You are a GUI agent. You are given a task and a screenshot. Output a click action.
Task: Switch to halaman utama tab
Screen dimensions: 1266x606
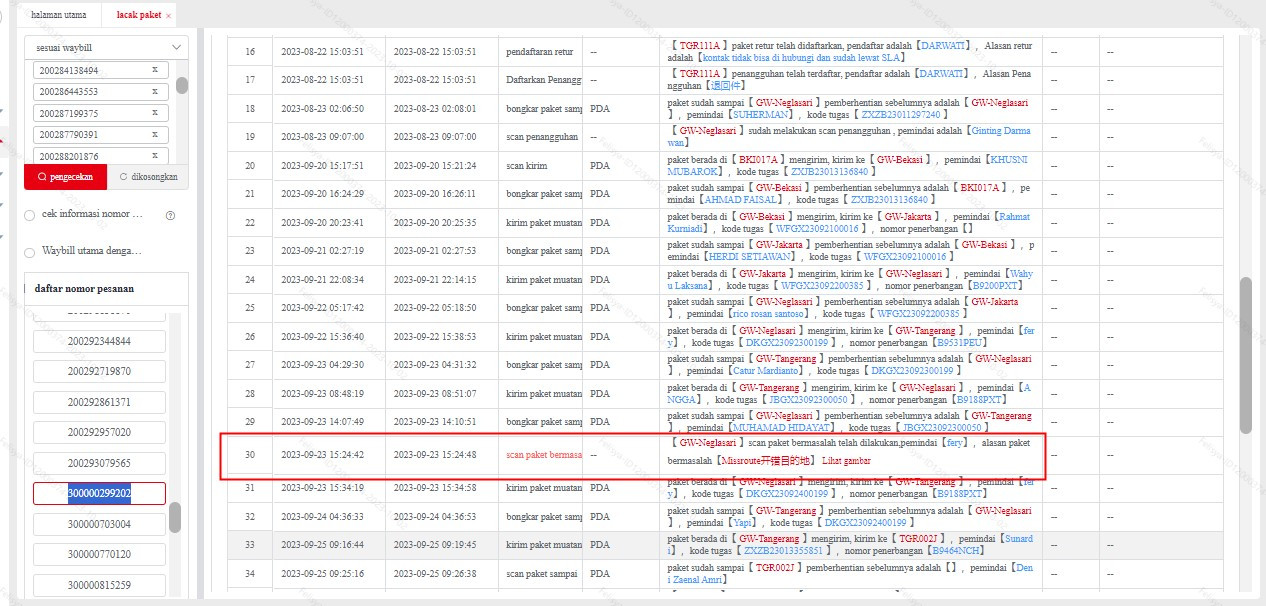(57, 16)
